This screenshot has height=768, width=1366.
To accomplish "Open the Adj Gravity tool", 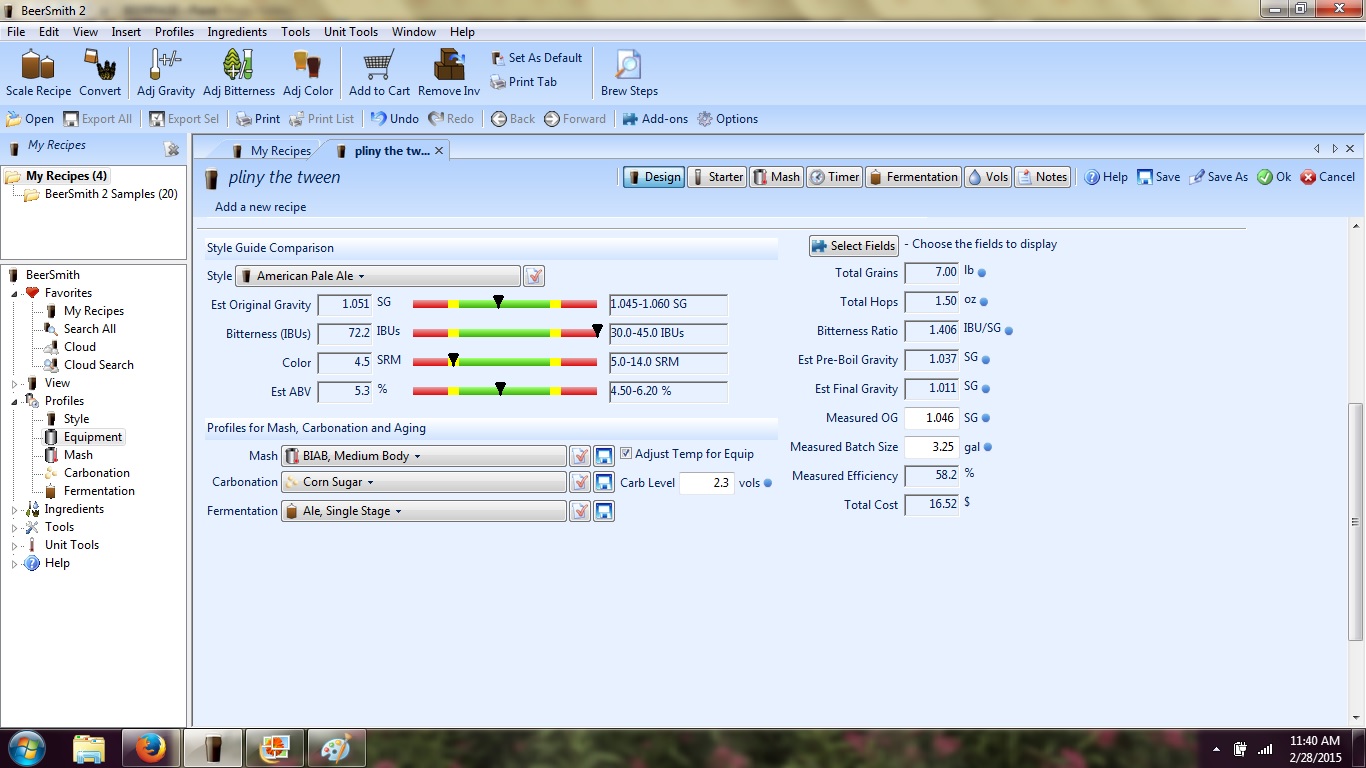I will [x=166, y=73].
